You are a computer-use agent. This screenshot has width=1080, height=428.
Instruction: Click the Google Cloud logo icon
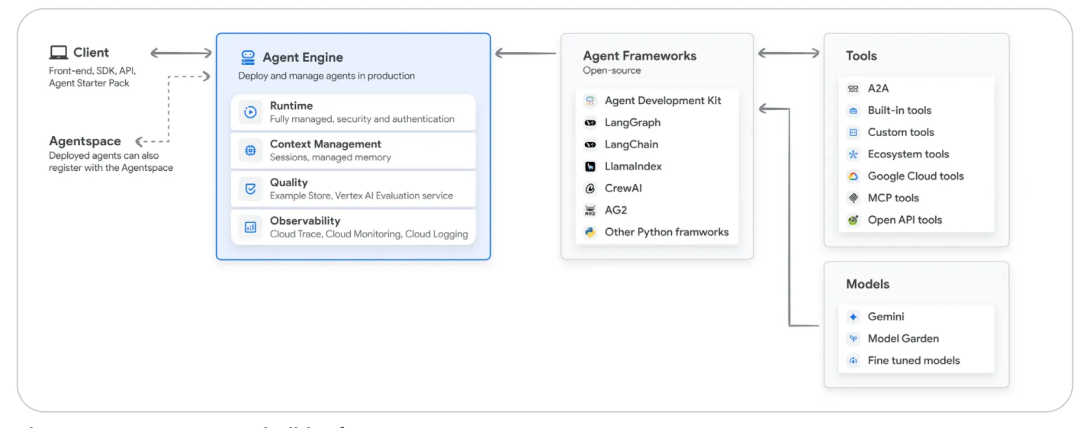pyautogui.click(x=853, y=176)
